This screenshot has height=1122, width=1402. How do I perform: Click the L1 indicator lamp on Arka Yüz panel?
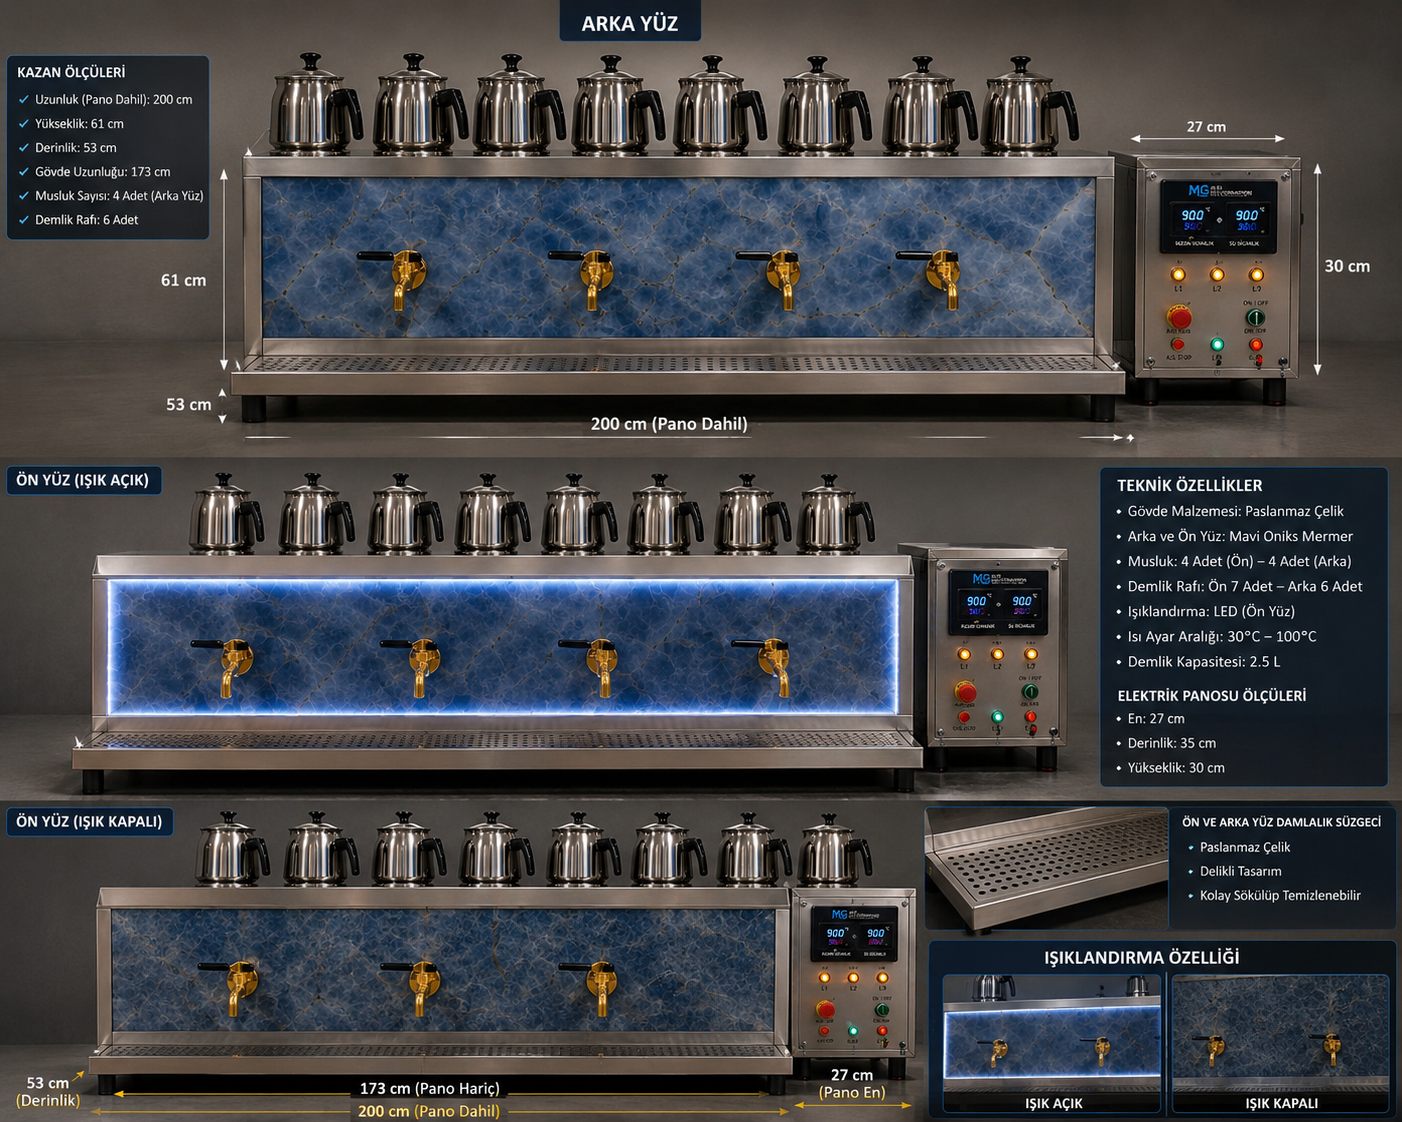coord(1178,274)
